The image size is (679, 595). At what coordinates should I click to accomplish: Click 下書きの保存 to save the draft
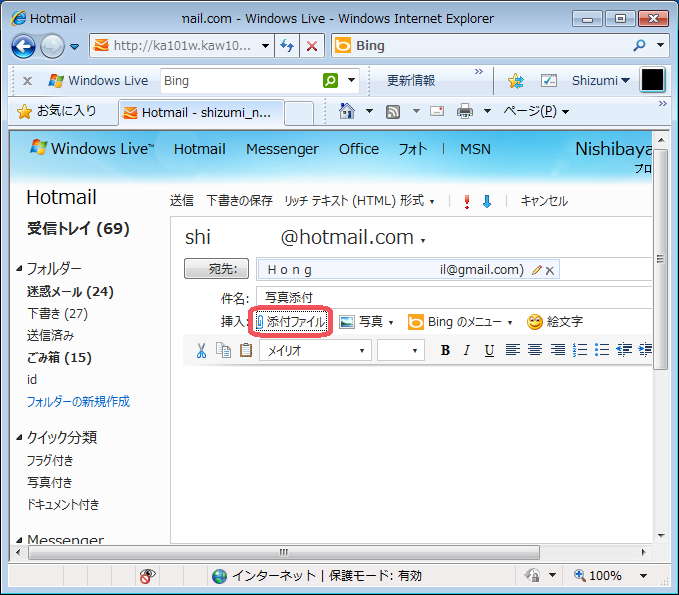coord(239,201)
